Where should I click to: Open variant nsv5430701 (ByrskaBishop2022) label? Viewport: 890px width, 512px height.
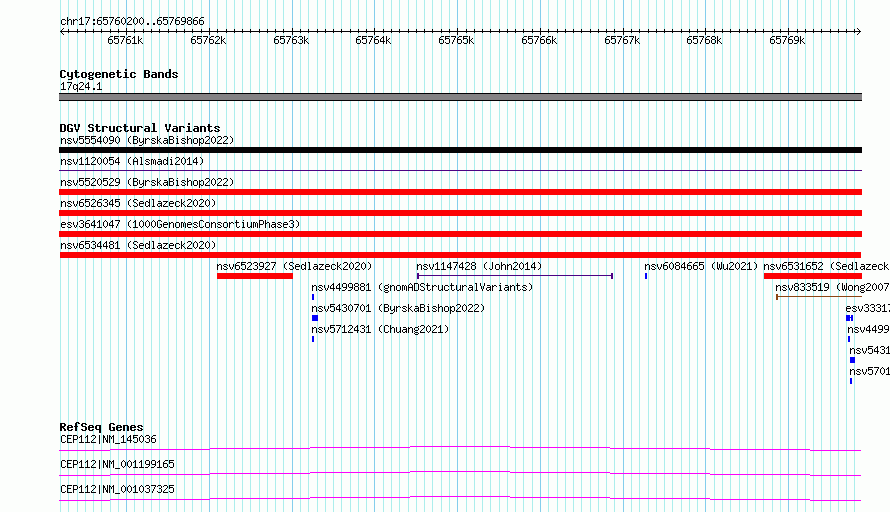coord(398,308)
